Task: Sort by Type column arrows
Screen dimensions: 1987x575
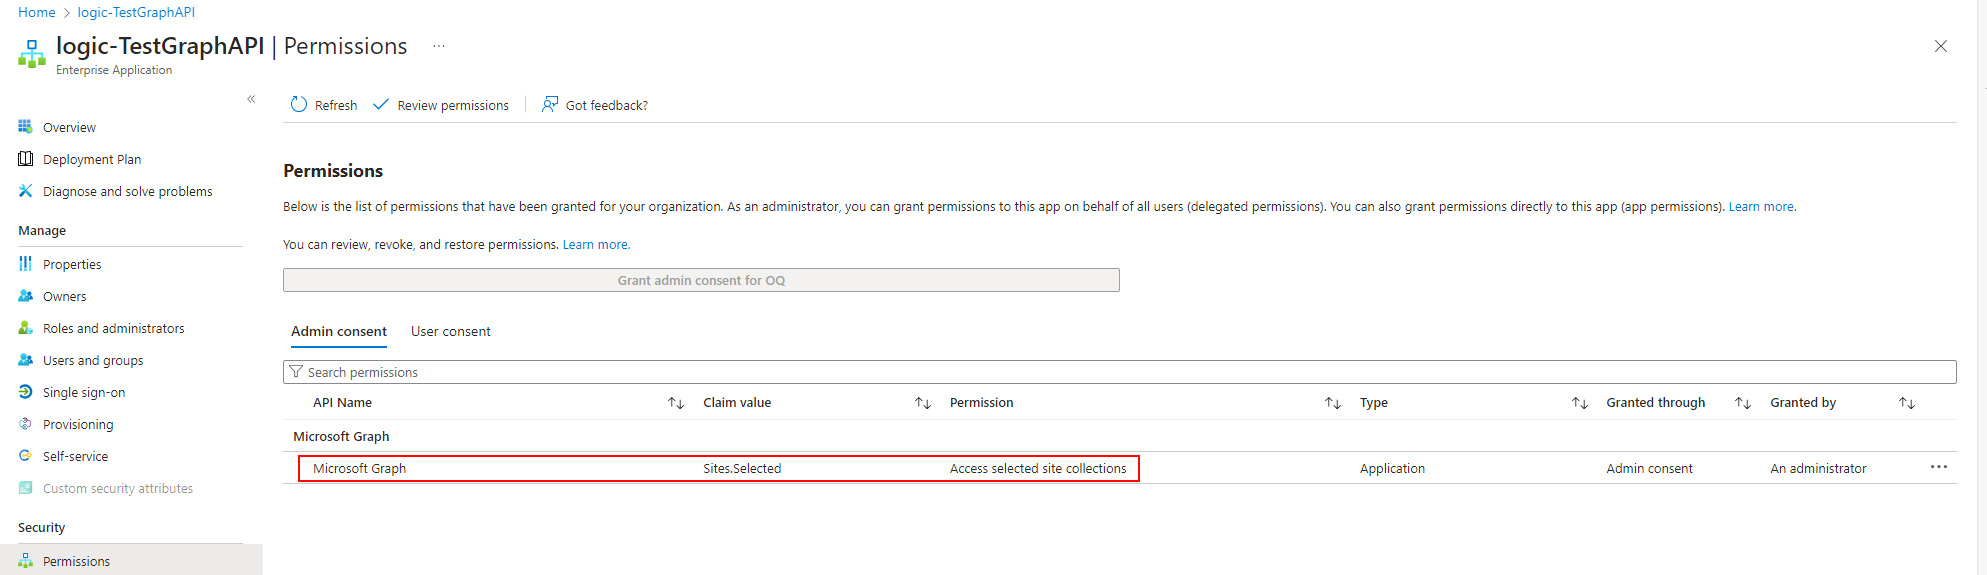Action: (1580, 403)
